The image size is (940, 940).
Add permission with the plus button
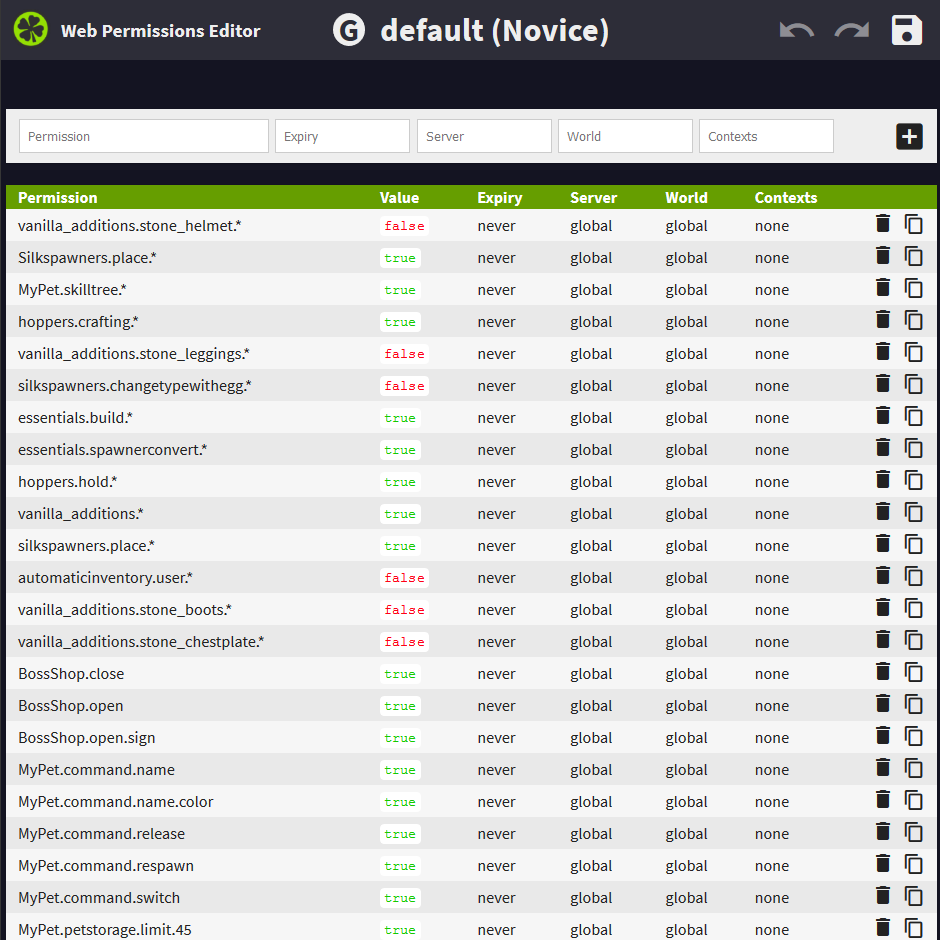click(x=909, y=136)
